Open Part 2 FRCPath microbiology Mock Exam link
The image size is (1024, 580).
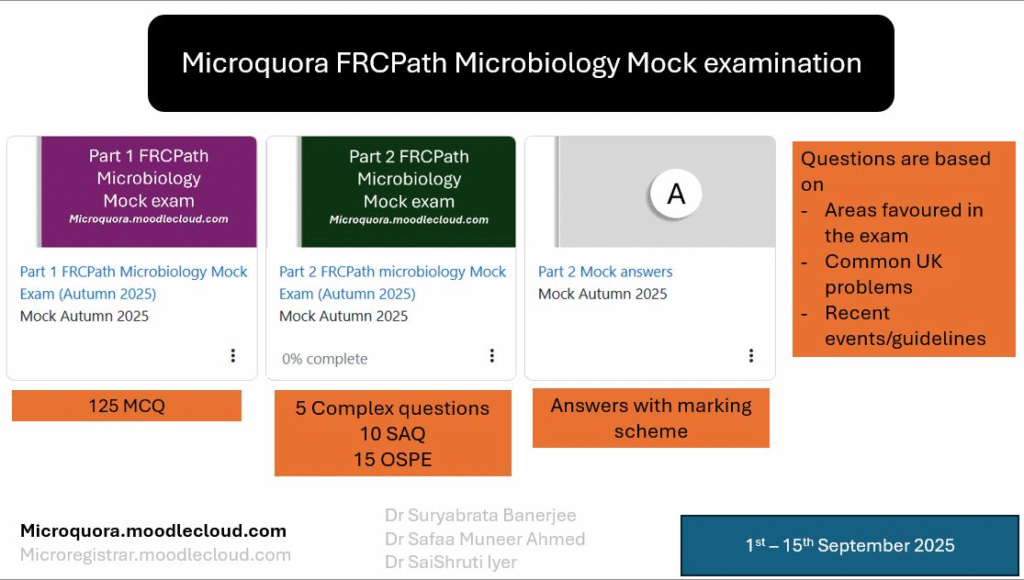pyautogui.click(x=392, y=282)
